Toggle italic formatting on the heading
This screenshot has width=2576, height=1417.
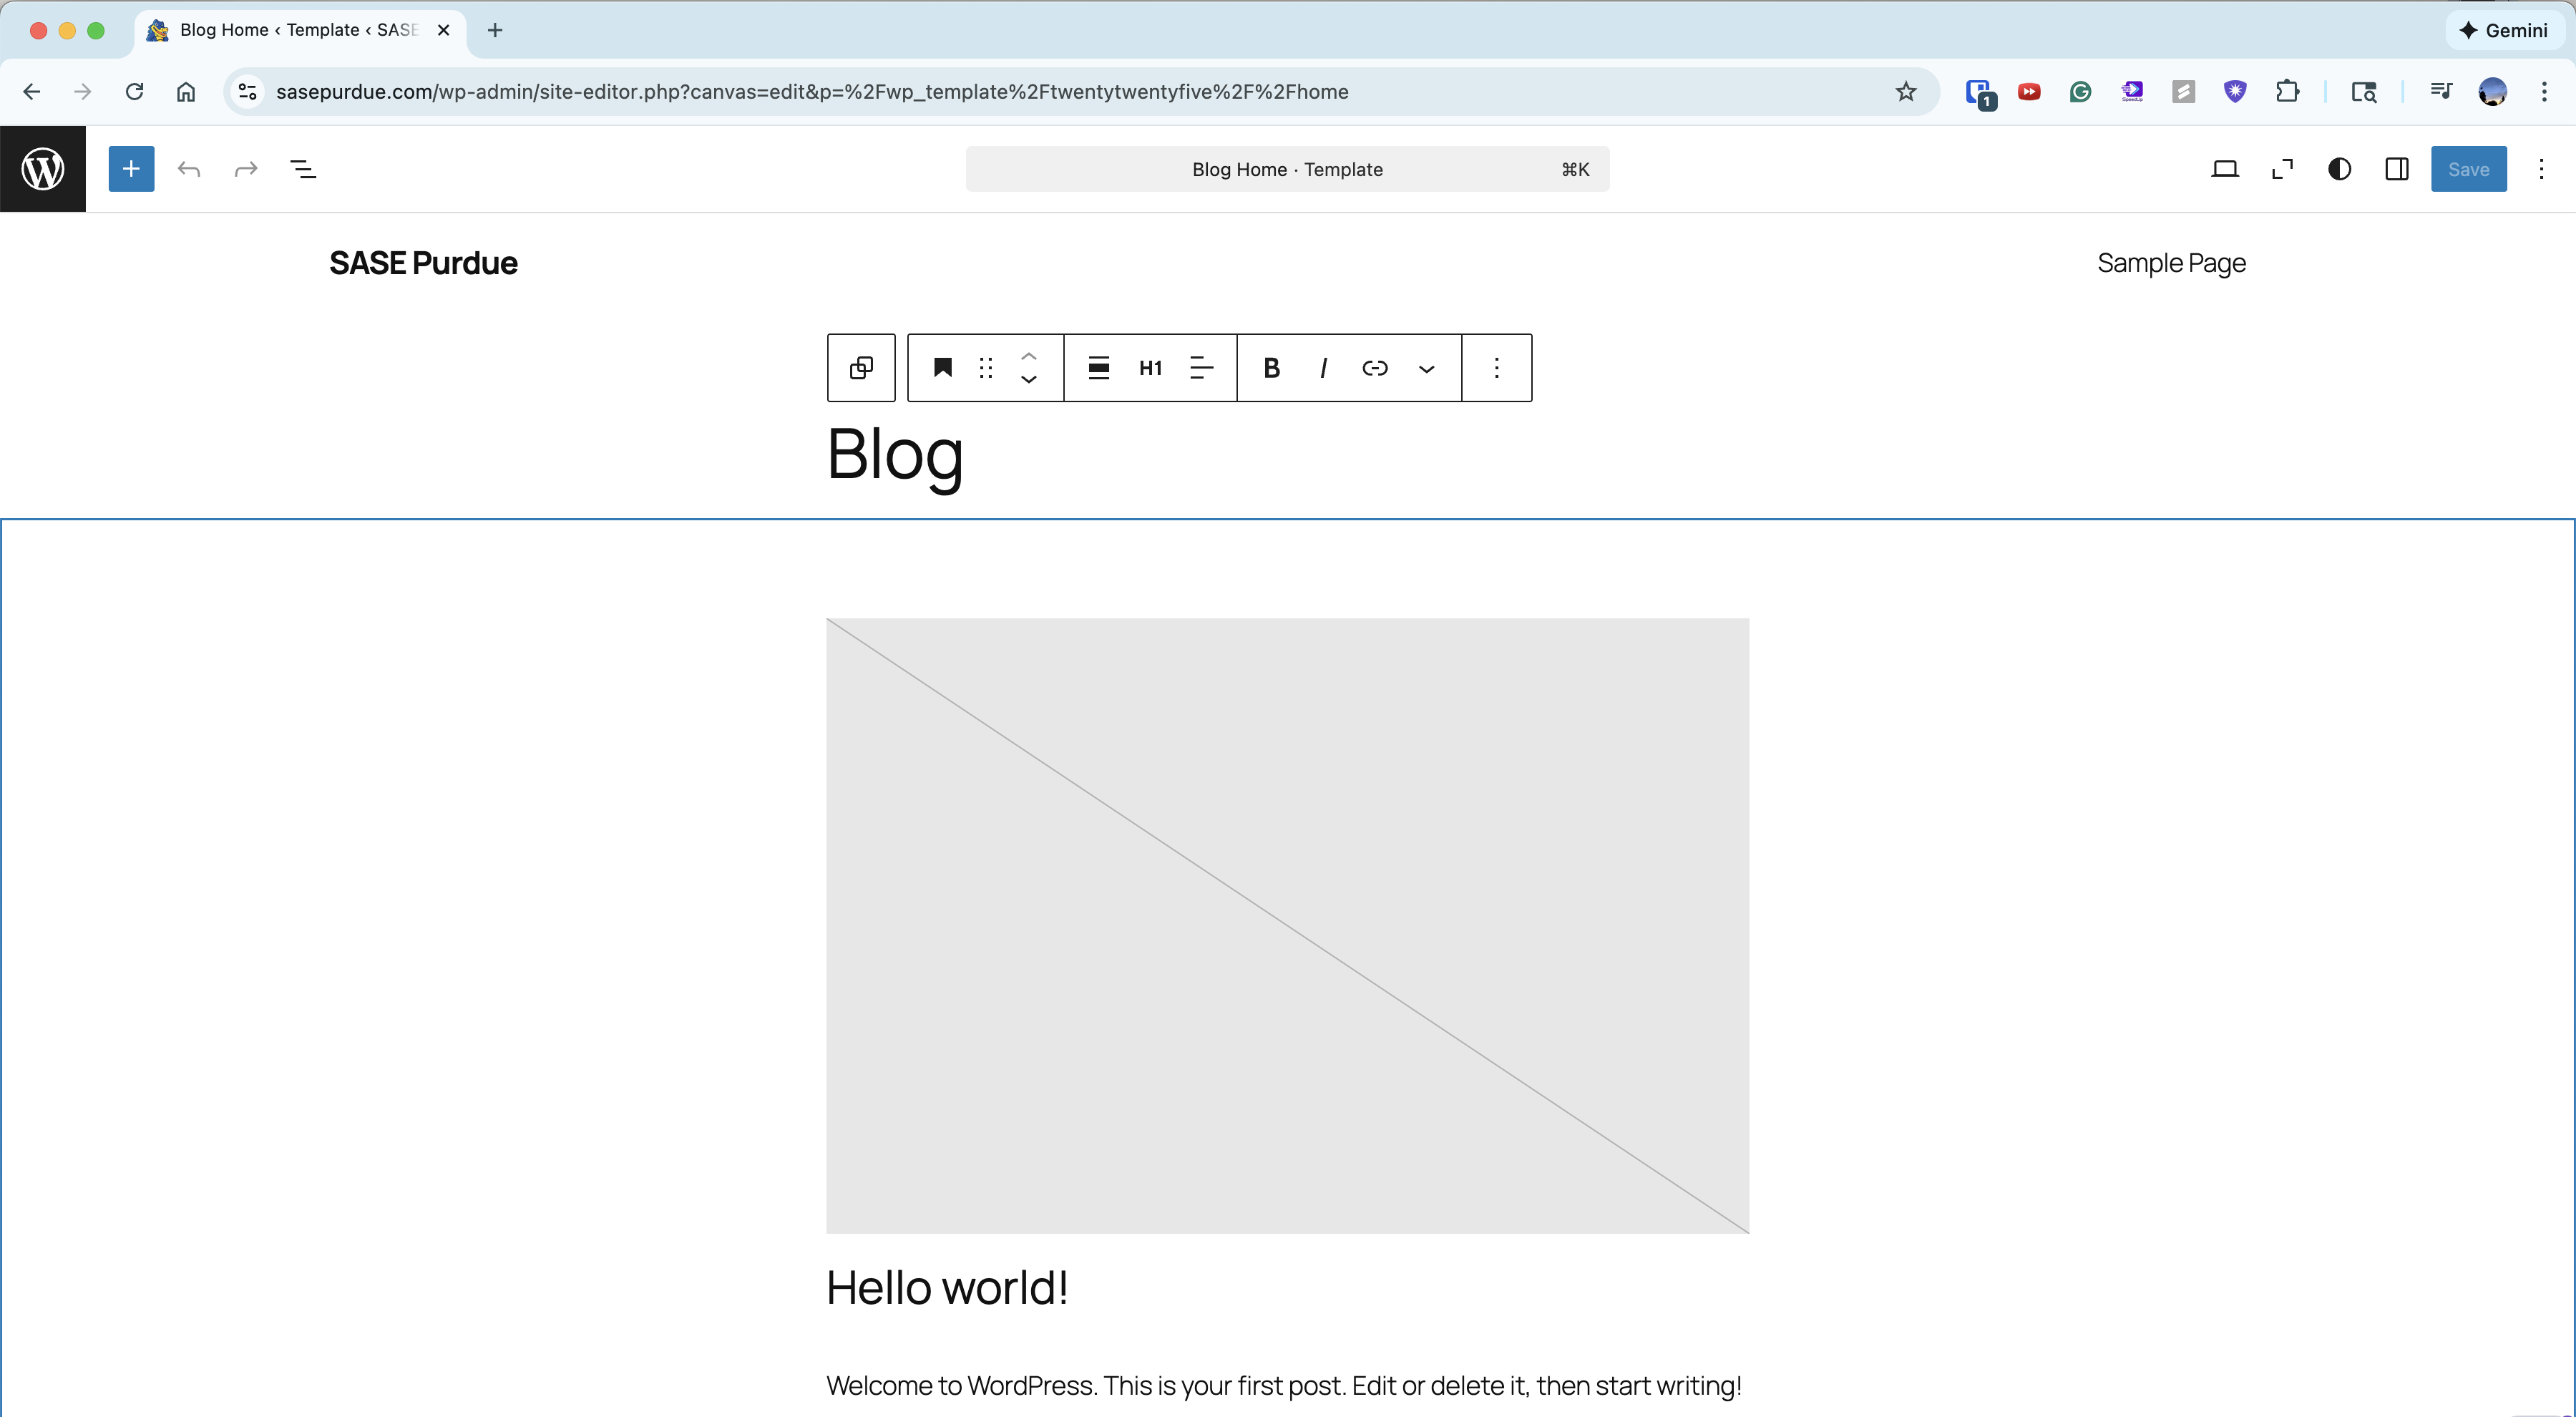pyautogui.click(x=1322, y=368)
